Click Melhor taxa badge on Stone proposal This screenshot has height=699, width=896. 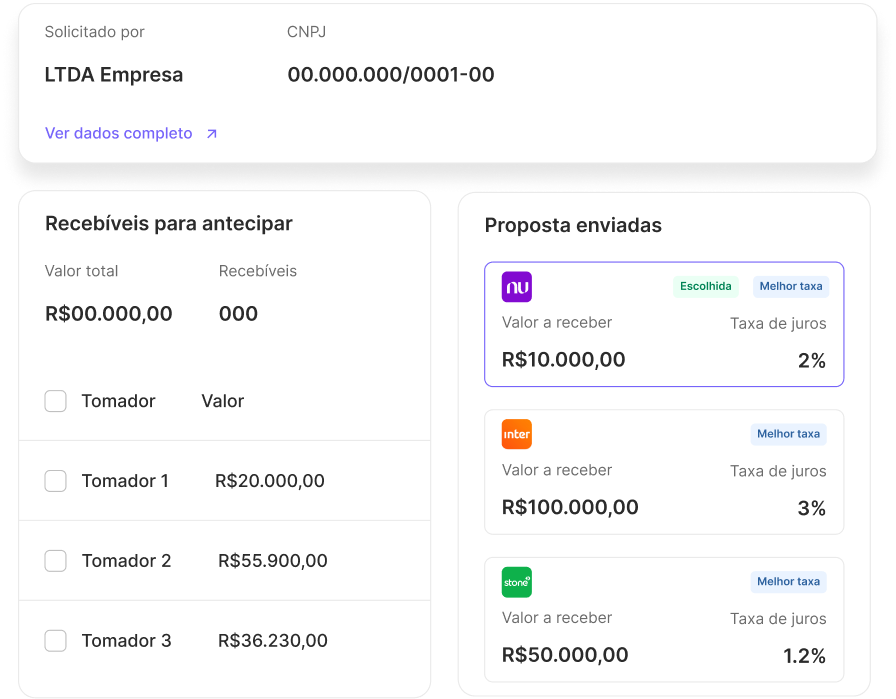click(789, 581)
